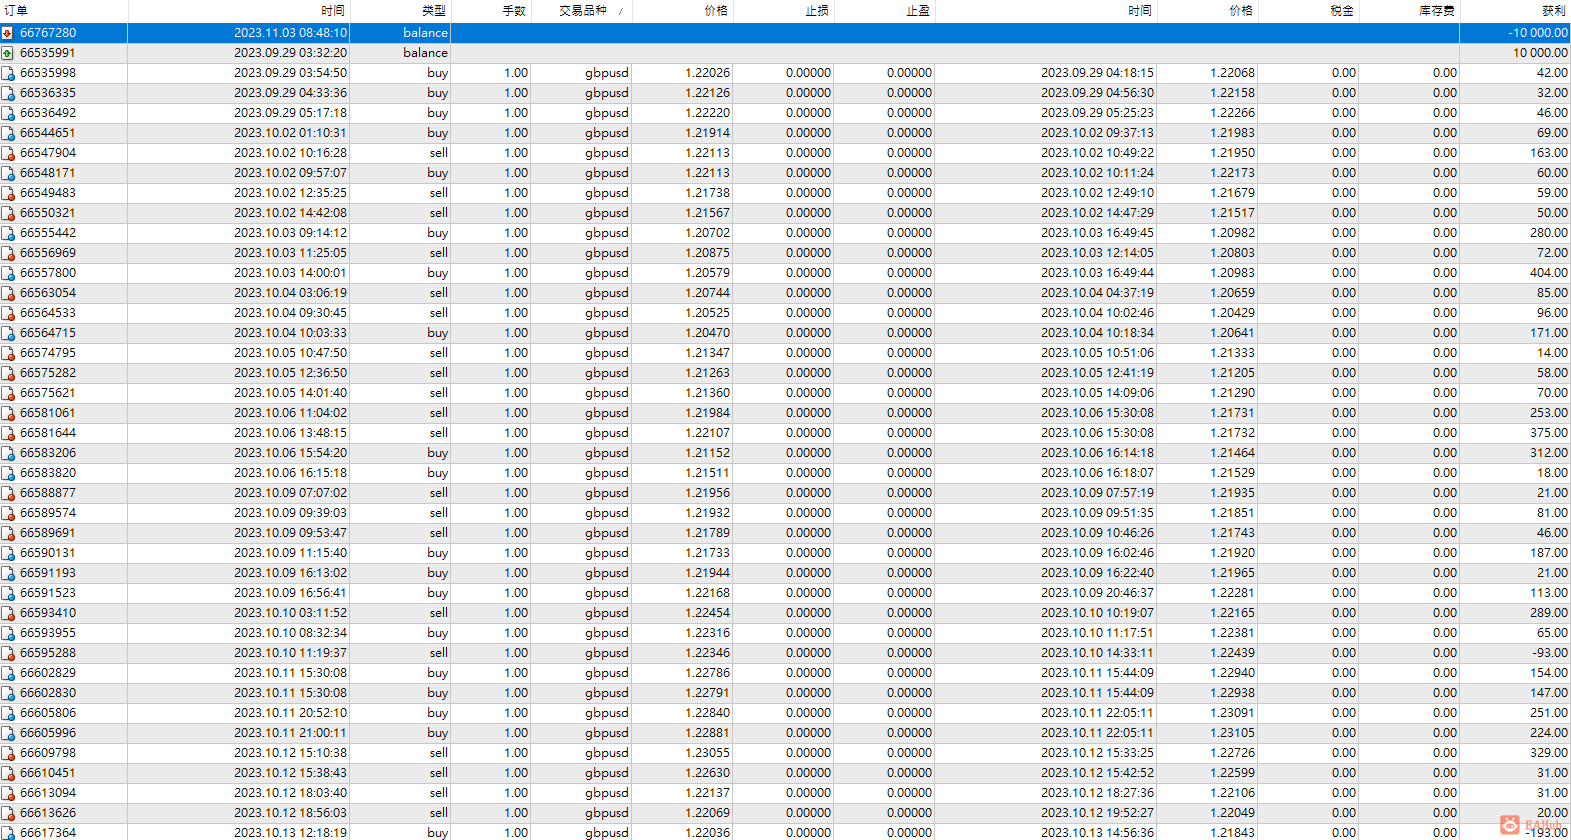Select the losing order number 66595288
This screenshot has height=840, width=1571.
click(48, 653)
